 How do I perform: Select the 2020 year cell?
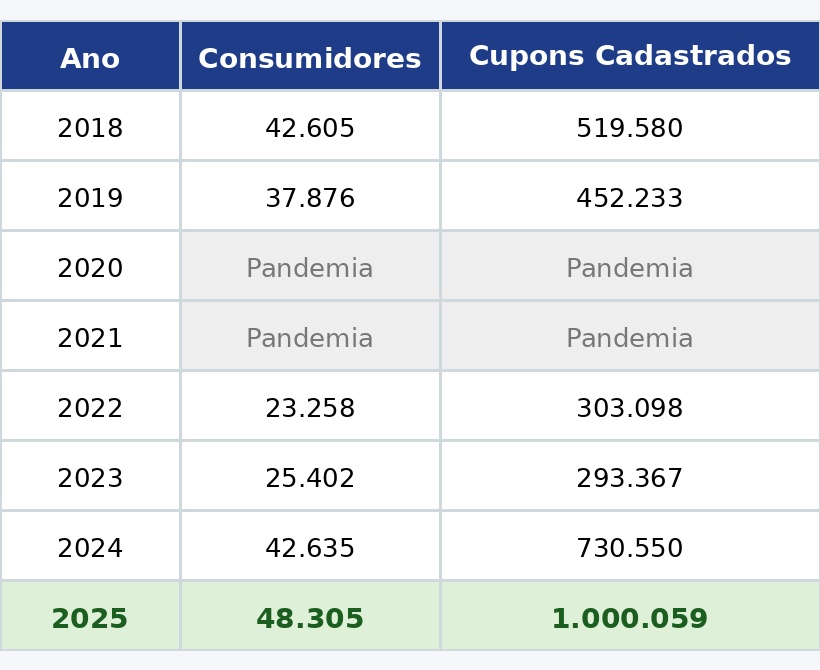tap(90, 268)
